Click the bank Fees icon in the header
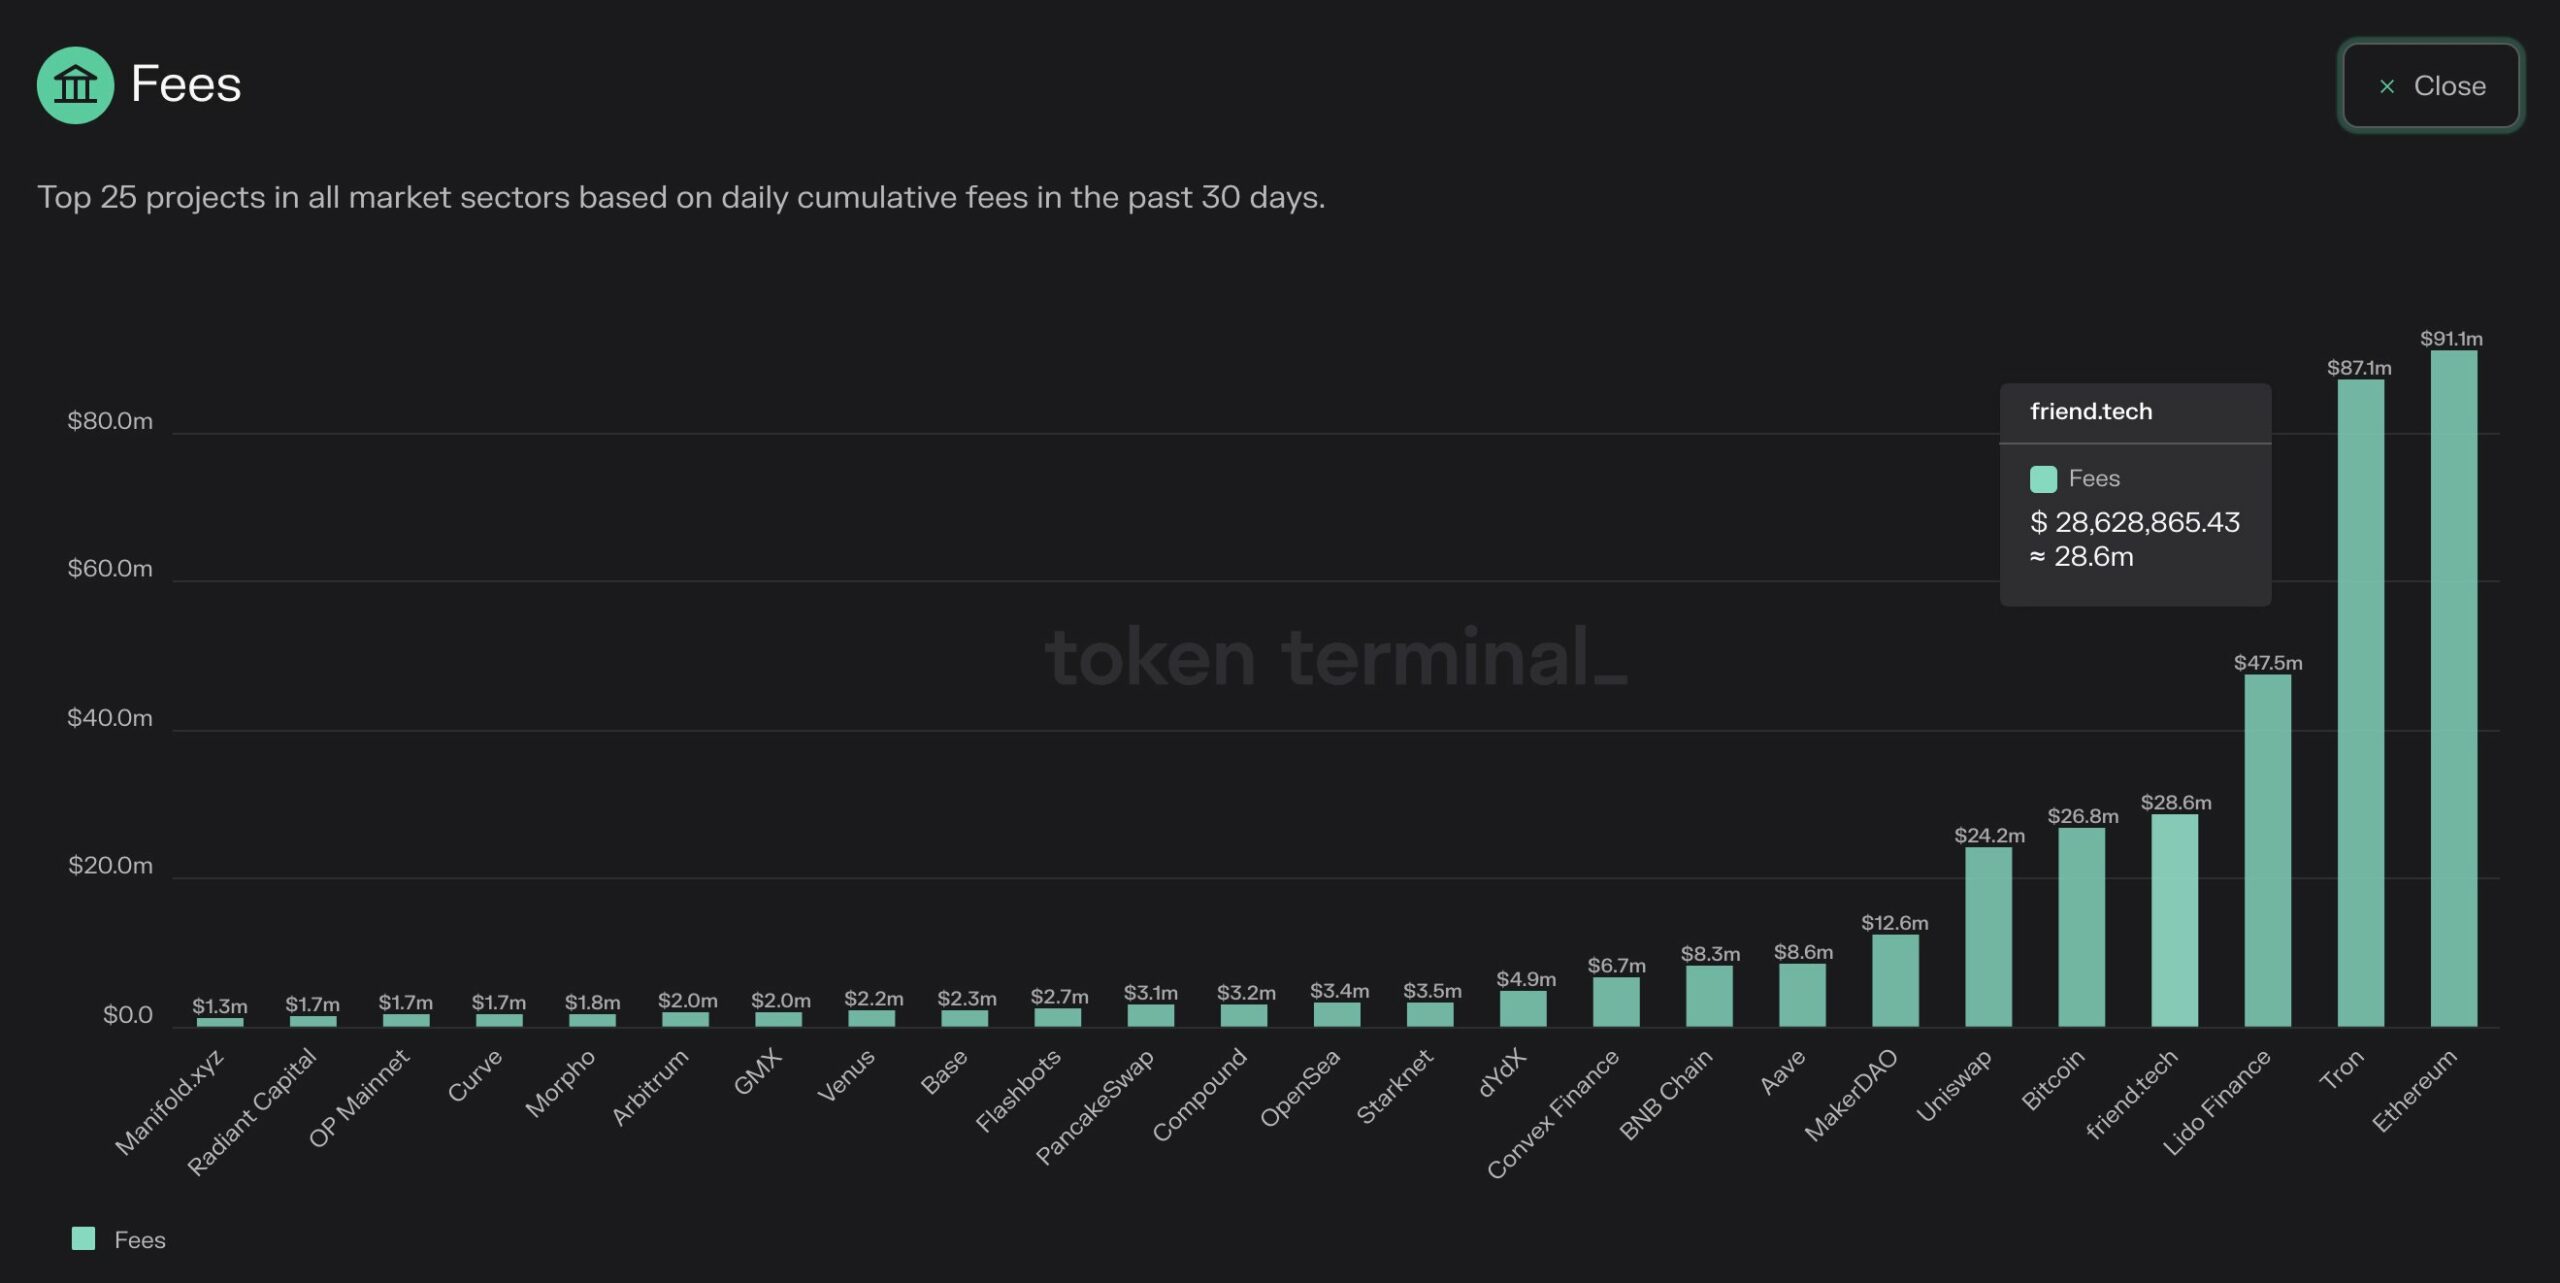2560x1283 pixels. click(x=75, y=84)
